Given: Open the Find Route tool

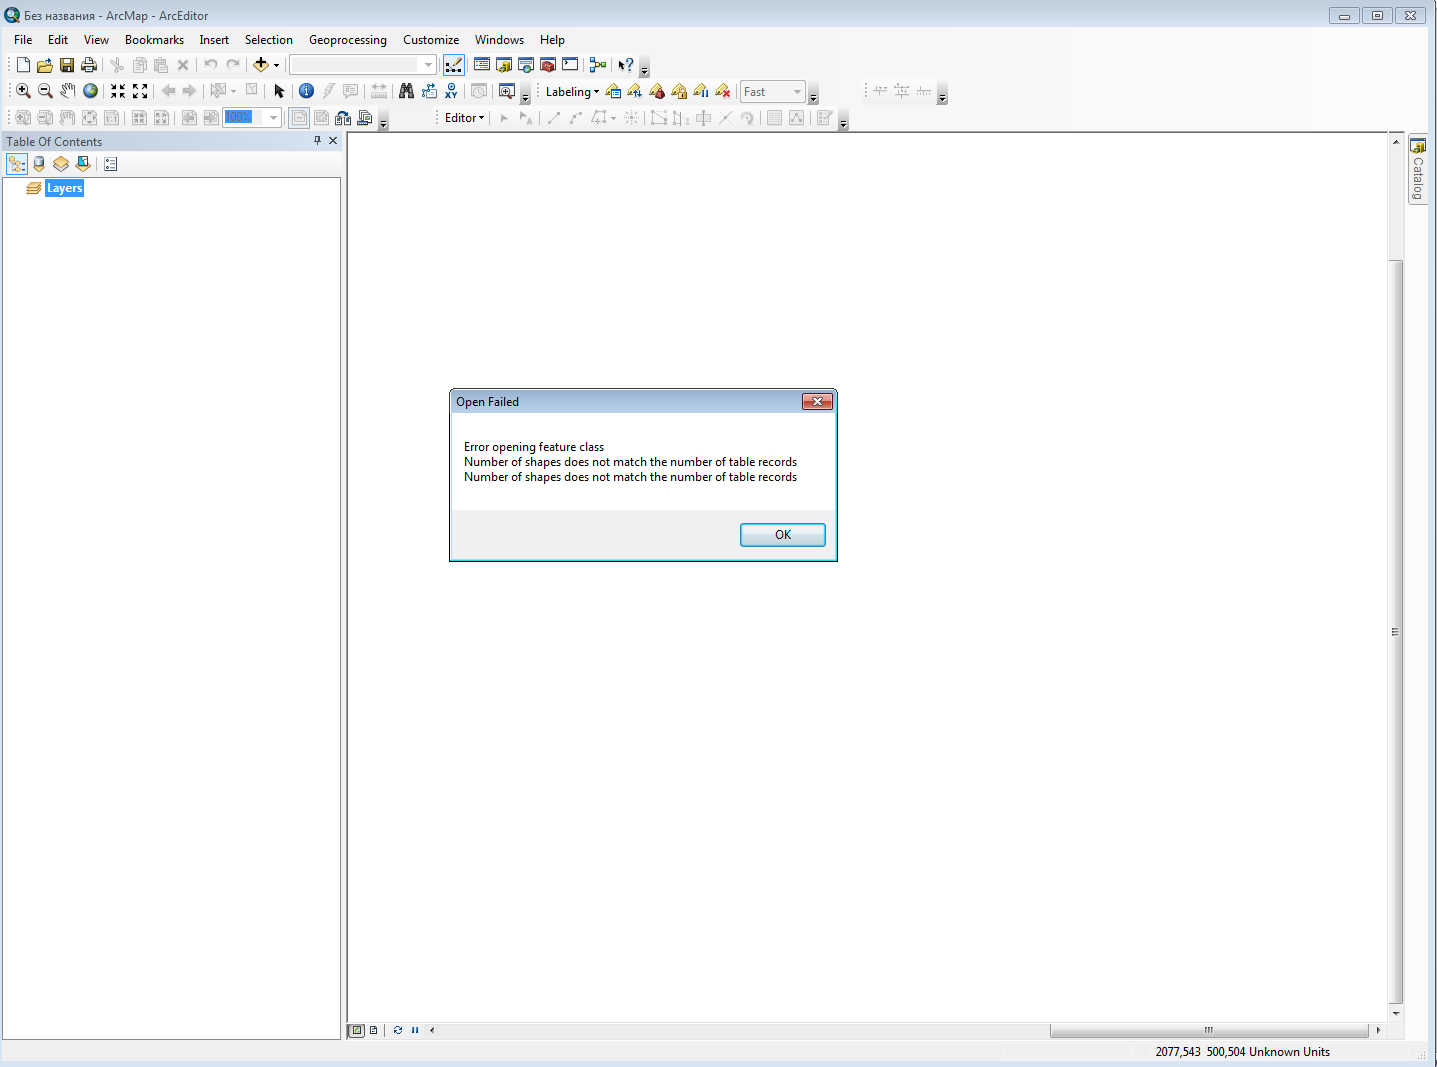Looking at the screenshot, I should pos(429,91).
